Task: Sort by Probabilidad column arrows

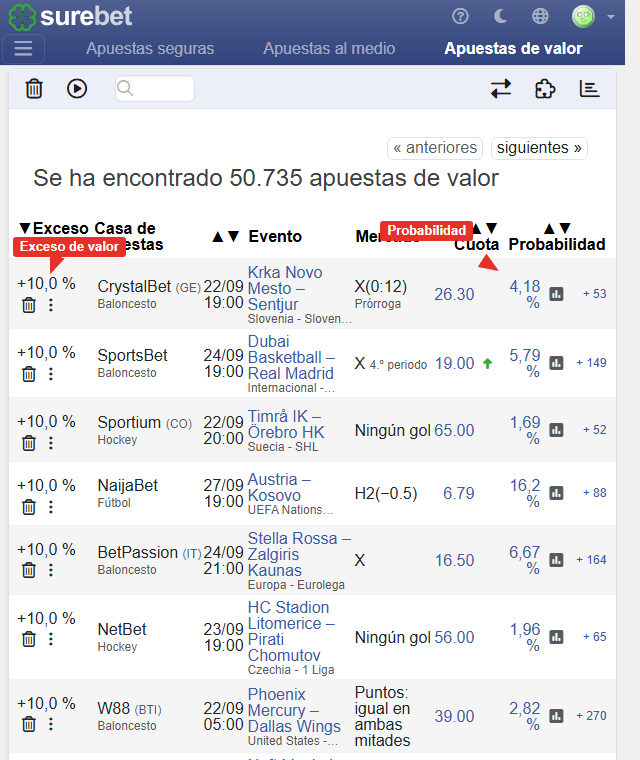Action: click(x=557, y=228)
